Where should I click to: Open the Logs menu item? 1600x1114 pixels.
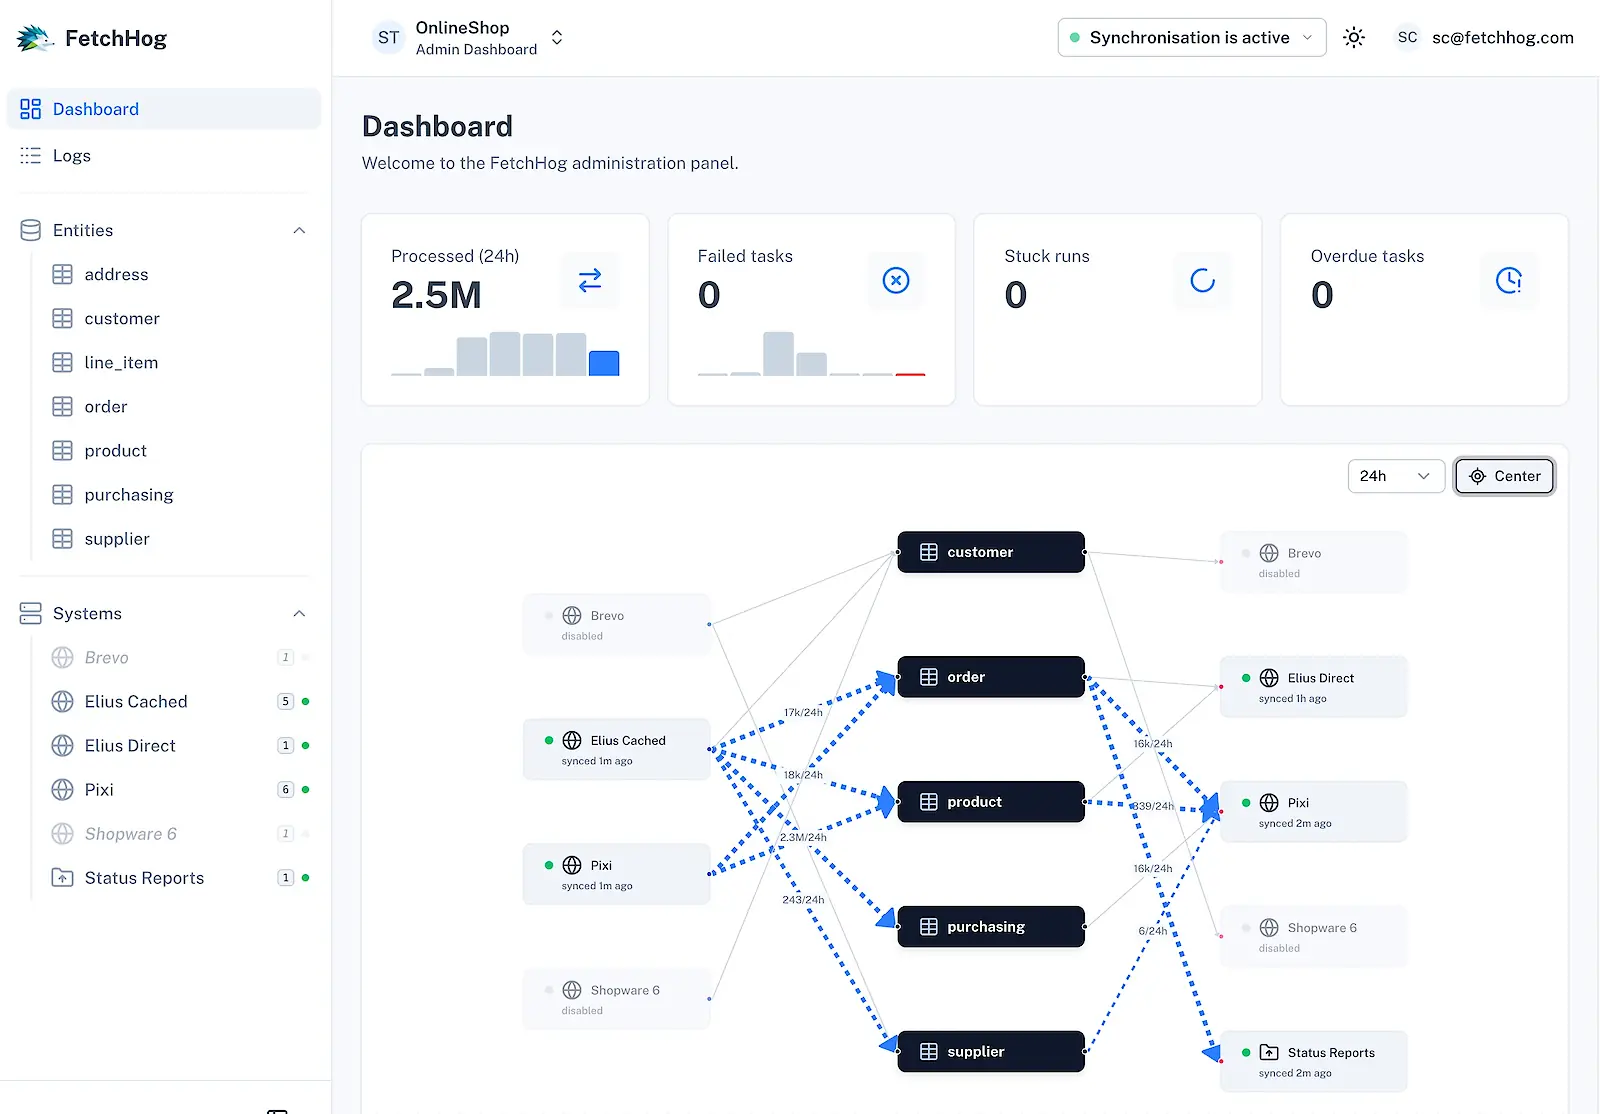[164, 156]
